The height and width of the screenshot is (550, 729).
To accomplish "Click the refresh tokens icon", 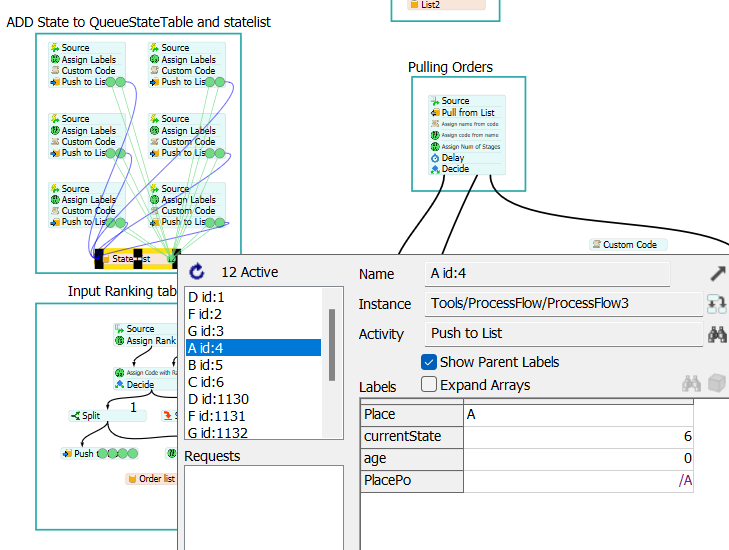I will (x=197, y=272).
